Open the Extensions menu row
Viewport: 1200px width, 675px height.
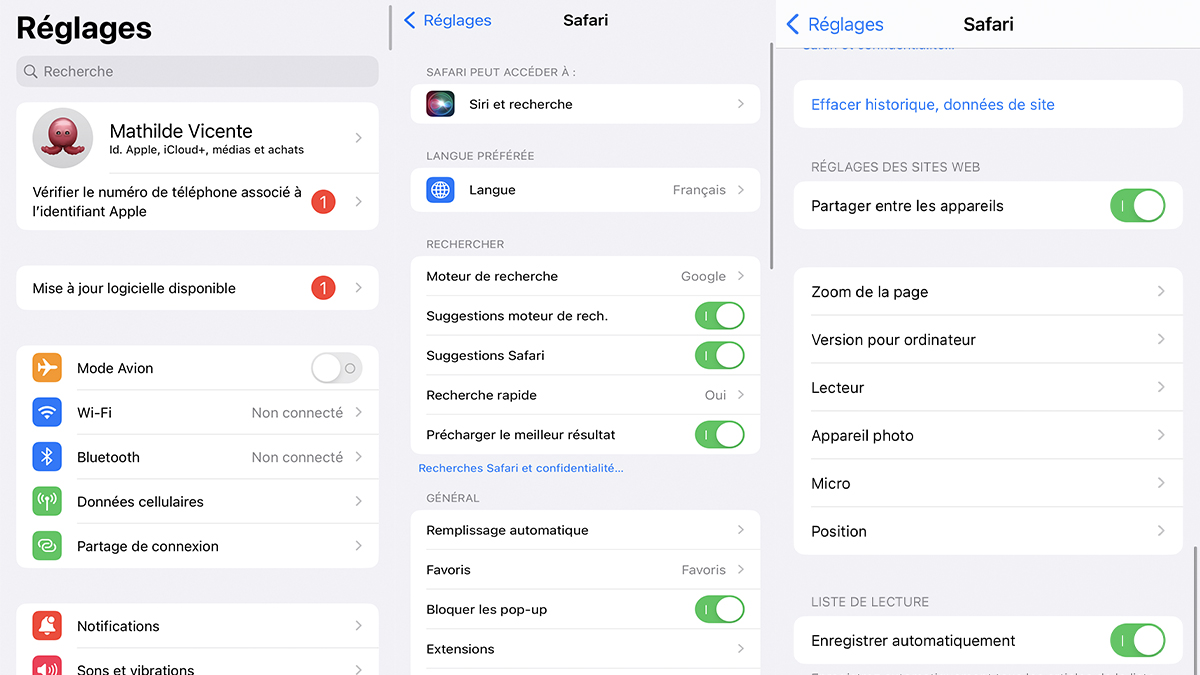pos(585,649)
